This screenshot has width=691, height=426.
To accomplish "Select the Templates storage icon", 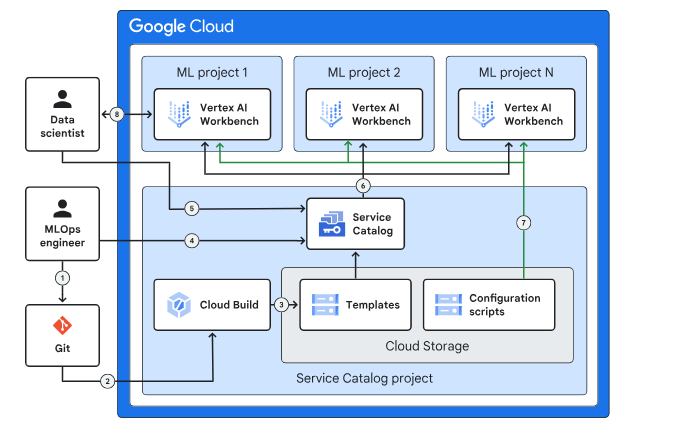I will click(x=327, y=304).
